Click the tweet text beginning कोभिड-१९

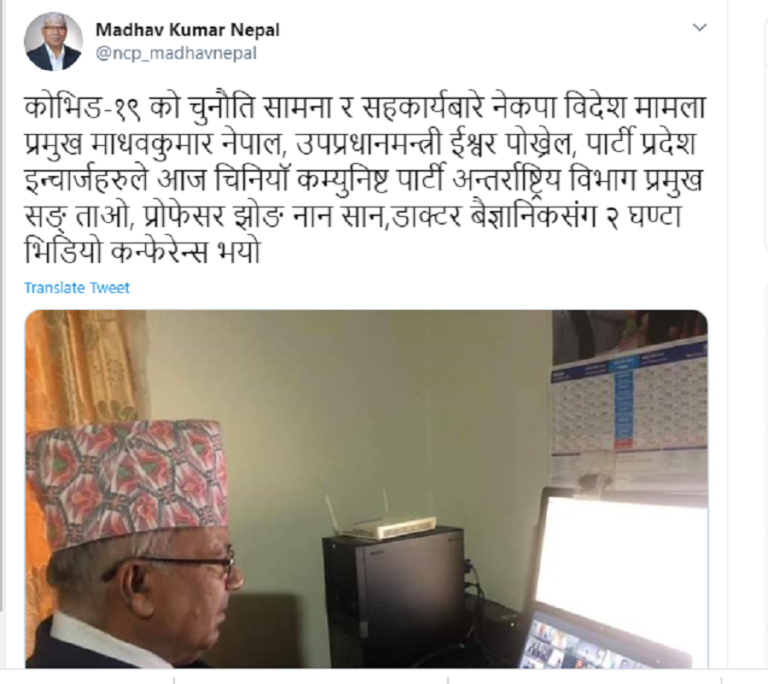pos(364,179)
